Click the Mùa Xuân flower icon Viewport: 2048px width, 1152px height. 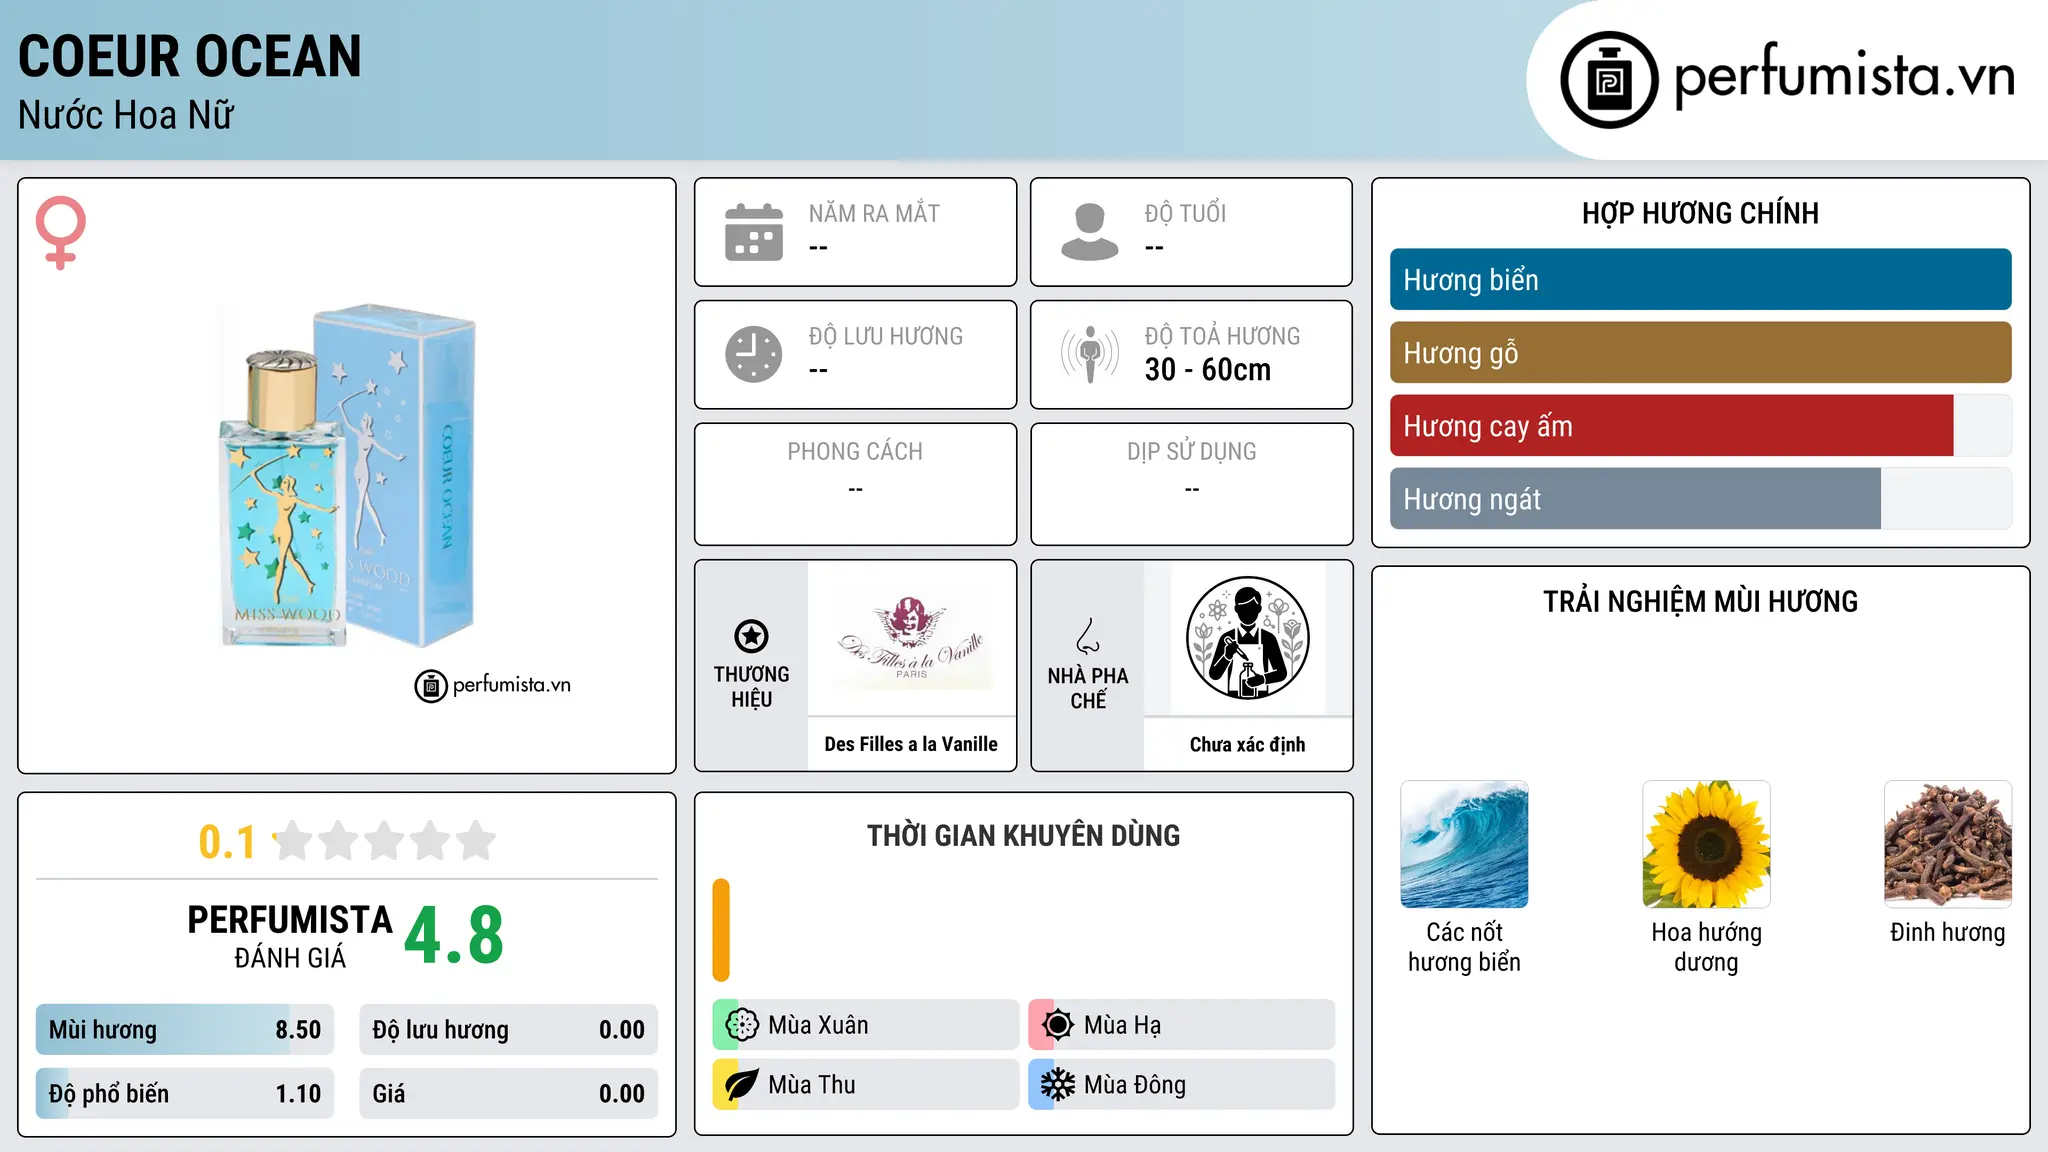pyautogui.click(x=742, y=1025)
